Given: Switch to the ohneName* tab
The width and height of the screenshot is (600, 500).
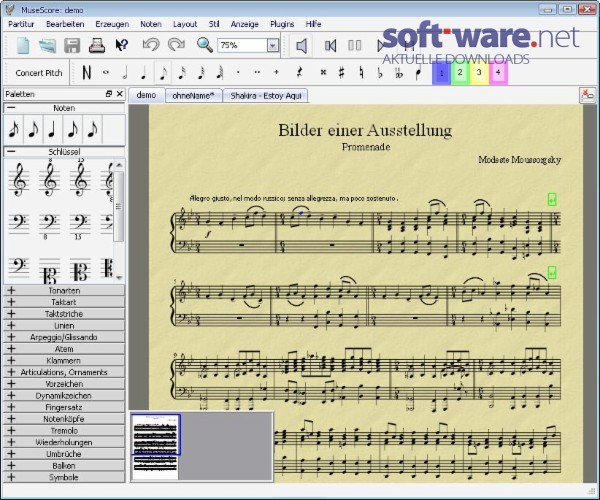Looking at the screenshot, I should (x=193, y=96).
